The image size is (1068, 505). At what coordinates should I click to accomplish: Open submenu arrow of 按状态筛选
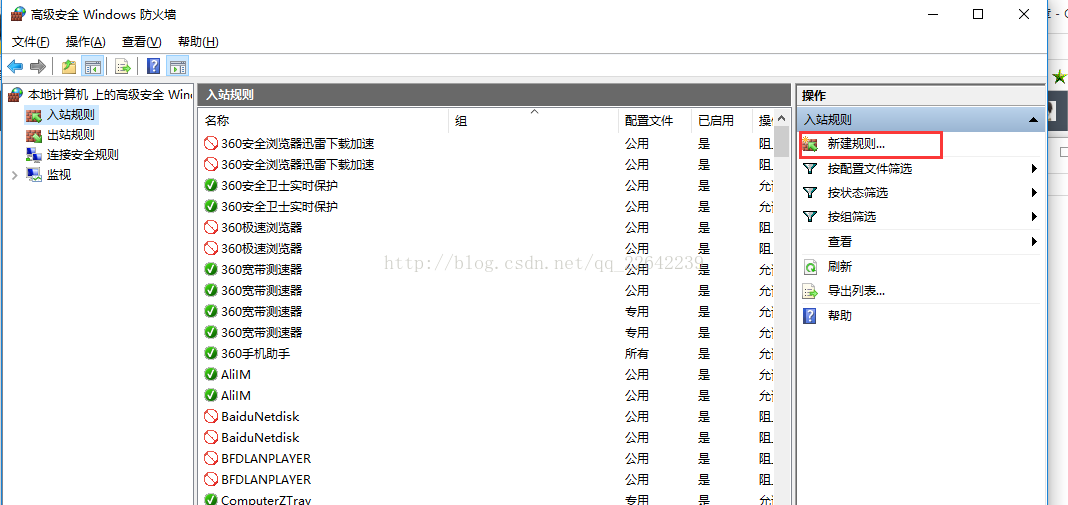click(1034, 193)
